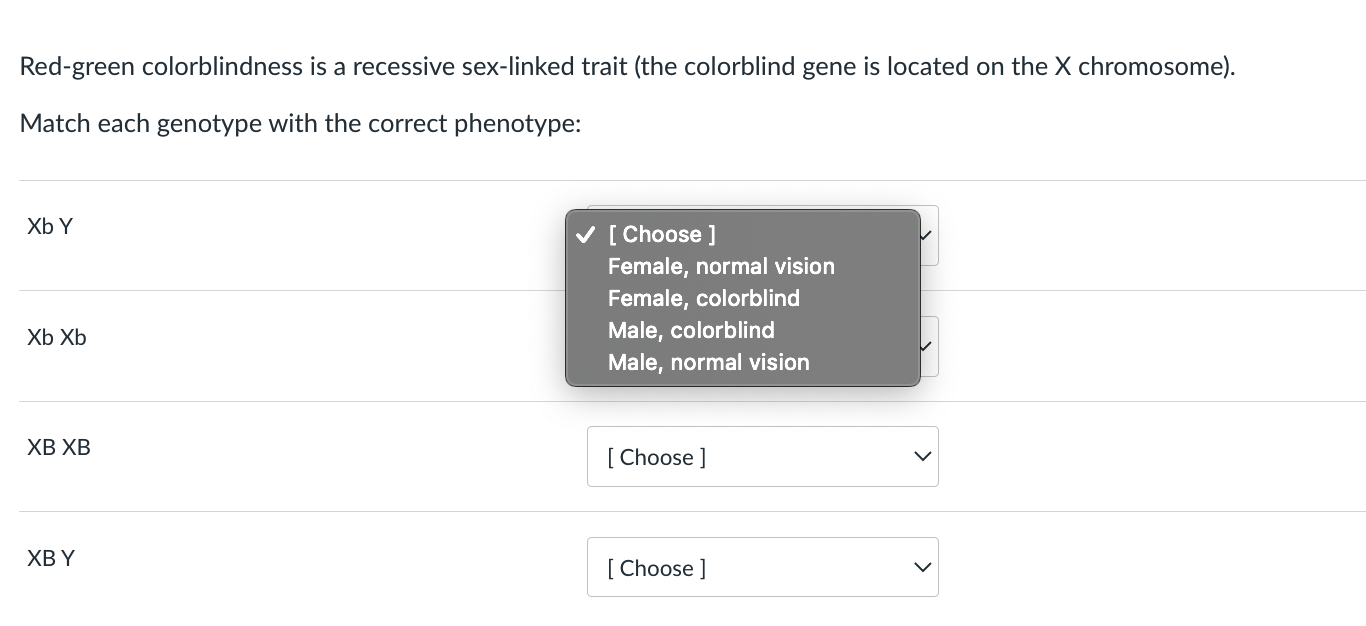Choose the "Female, colorblind" option
Image resolution: width=1366 pixels, height=626 pixels.
[703, 298]
